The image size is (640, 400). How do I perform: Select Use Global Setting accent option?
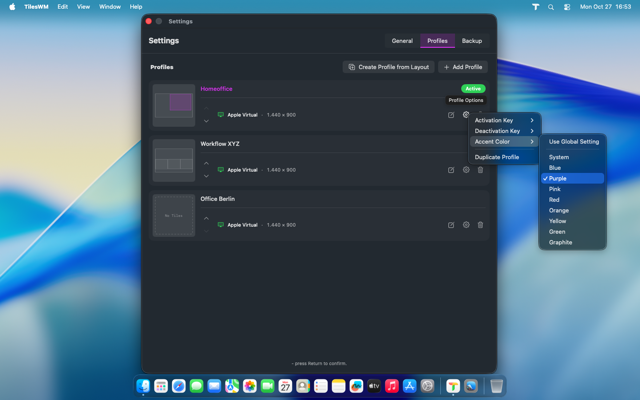pyautogui.click(x=572, y=142)
